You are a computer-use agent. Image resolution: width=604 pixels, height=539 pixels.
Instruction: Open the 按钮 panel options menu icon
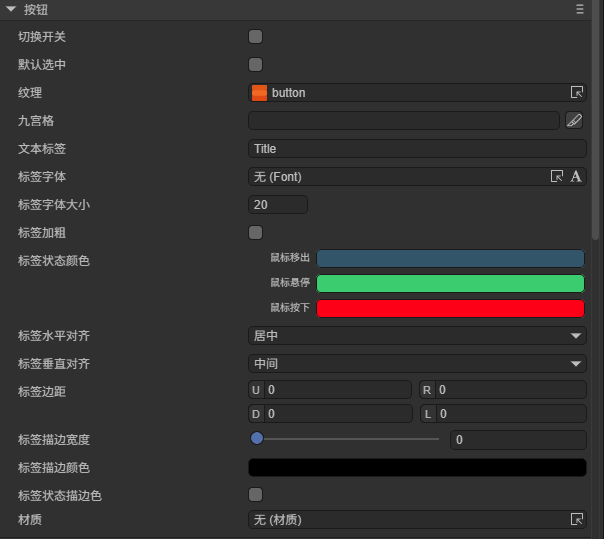579,9
